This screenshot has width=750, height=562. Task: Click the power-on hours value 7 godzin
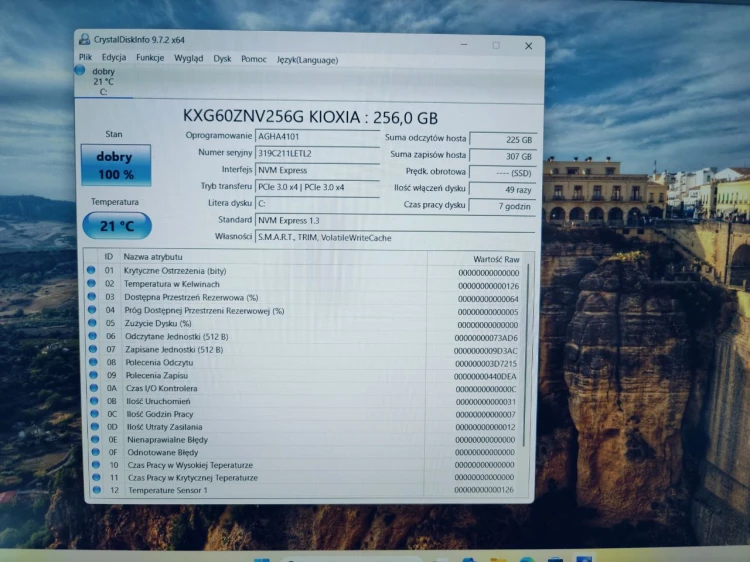tap(502, 206)
